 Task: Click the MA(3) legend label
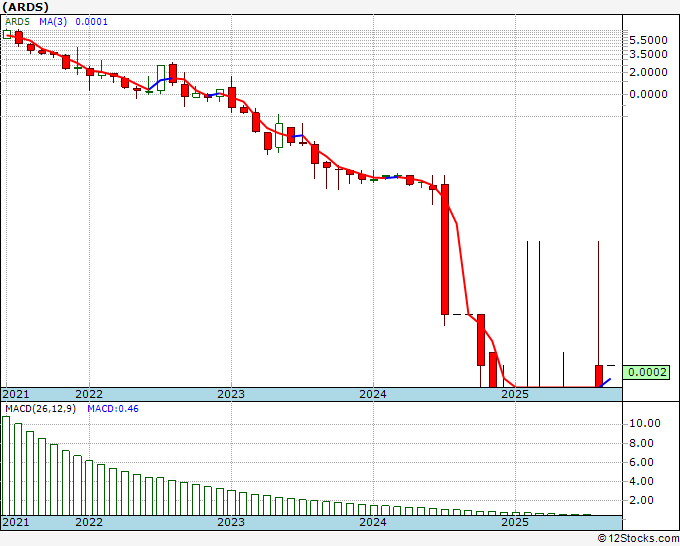[x=53, y=22]
